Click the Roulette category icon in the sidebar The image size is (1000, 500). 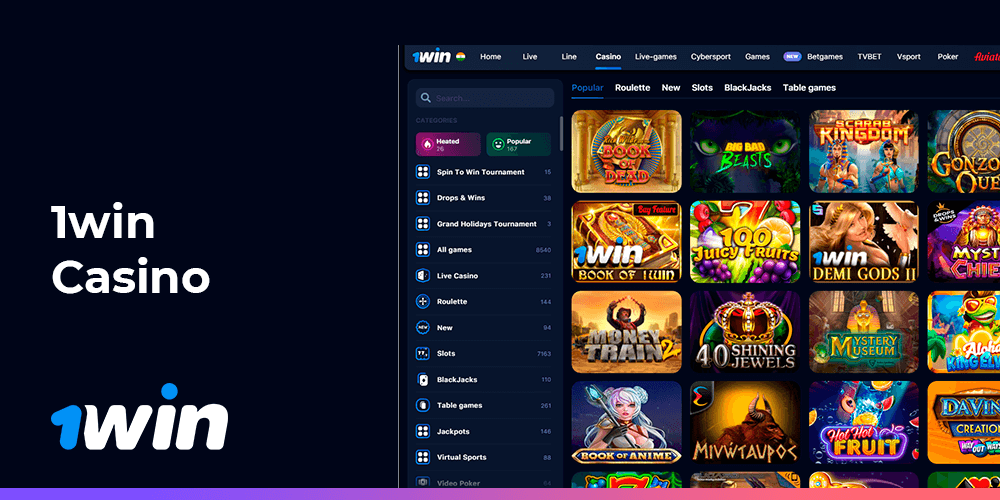423,301
